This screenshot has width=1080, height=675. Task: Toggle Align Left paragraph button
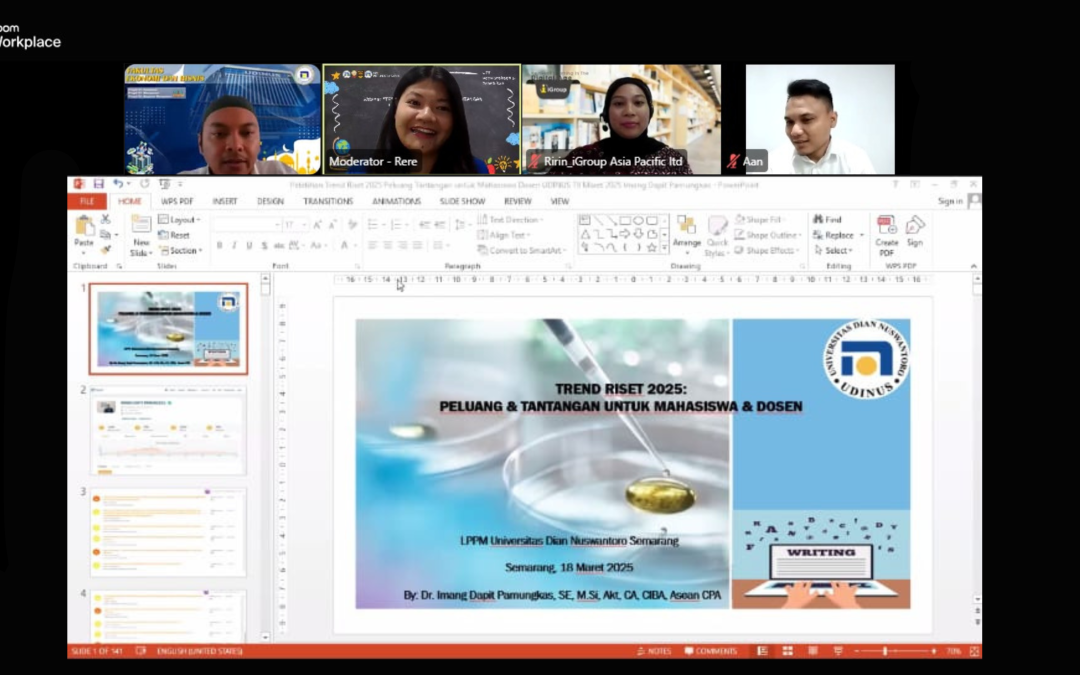pyautogui.click(x=373, y=245)
